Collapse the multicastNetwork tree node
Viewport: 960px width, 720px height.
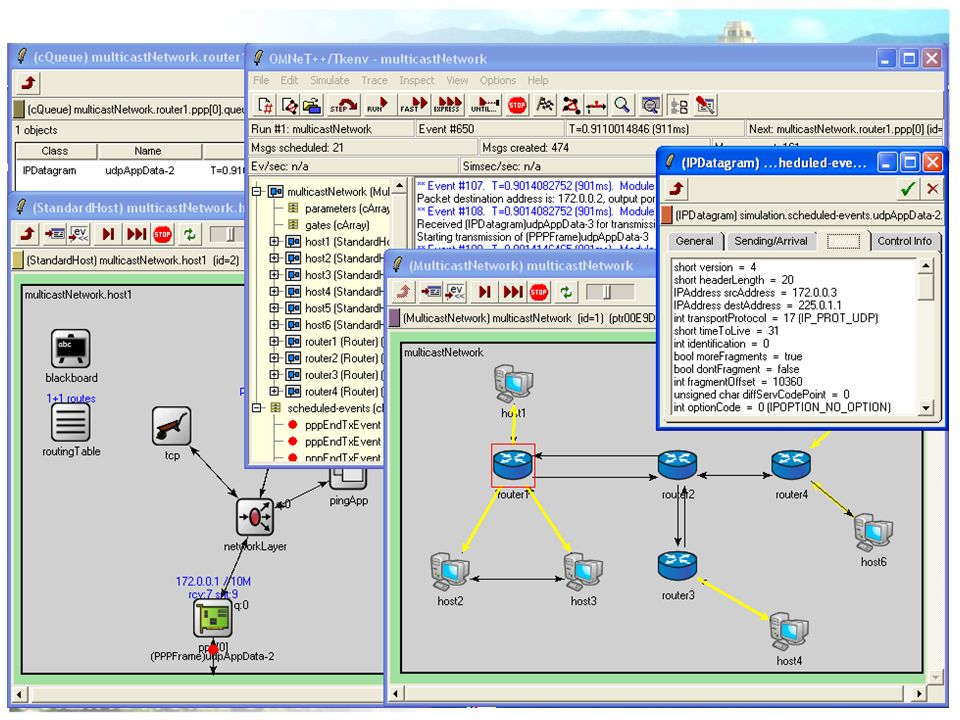coord(257,192)
